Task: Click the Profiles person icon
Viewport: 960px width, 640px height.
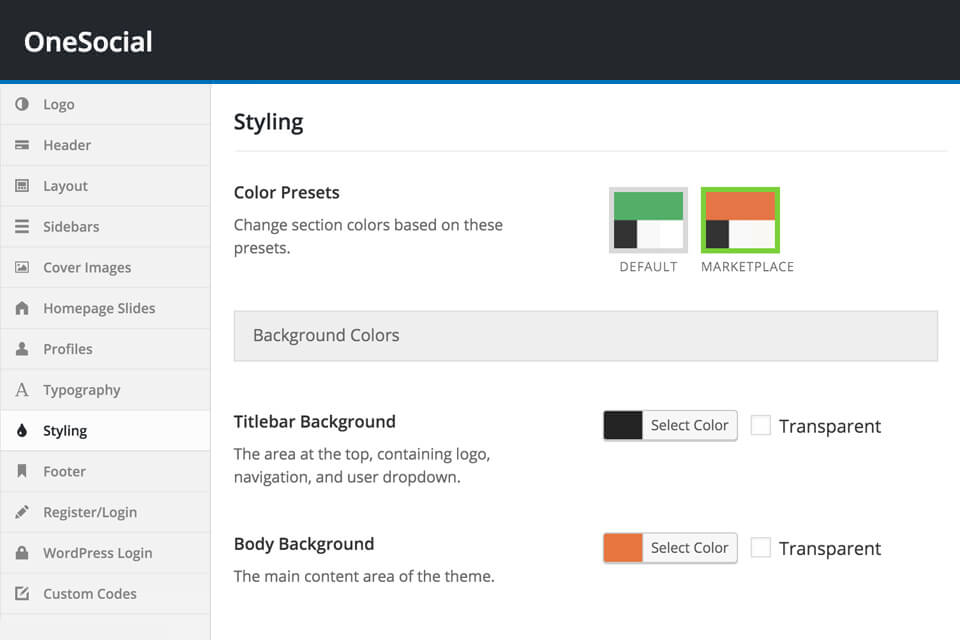Action: (22, 349)
